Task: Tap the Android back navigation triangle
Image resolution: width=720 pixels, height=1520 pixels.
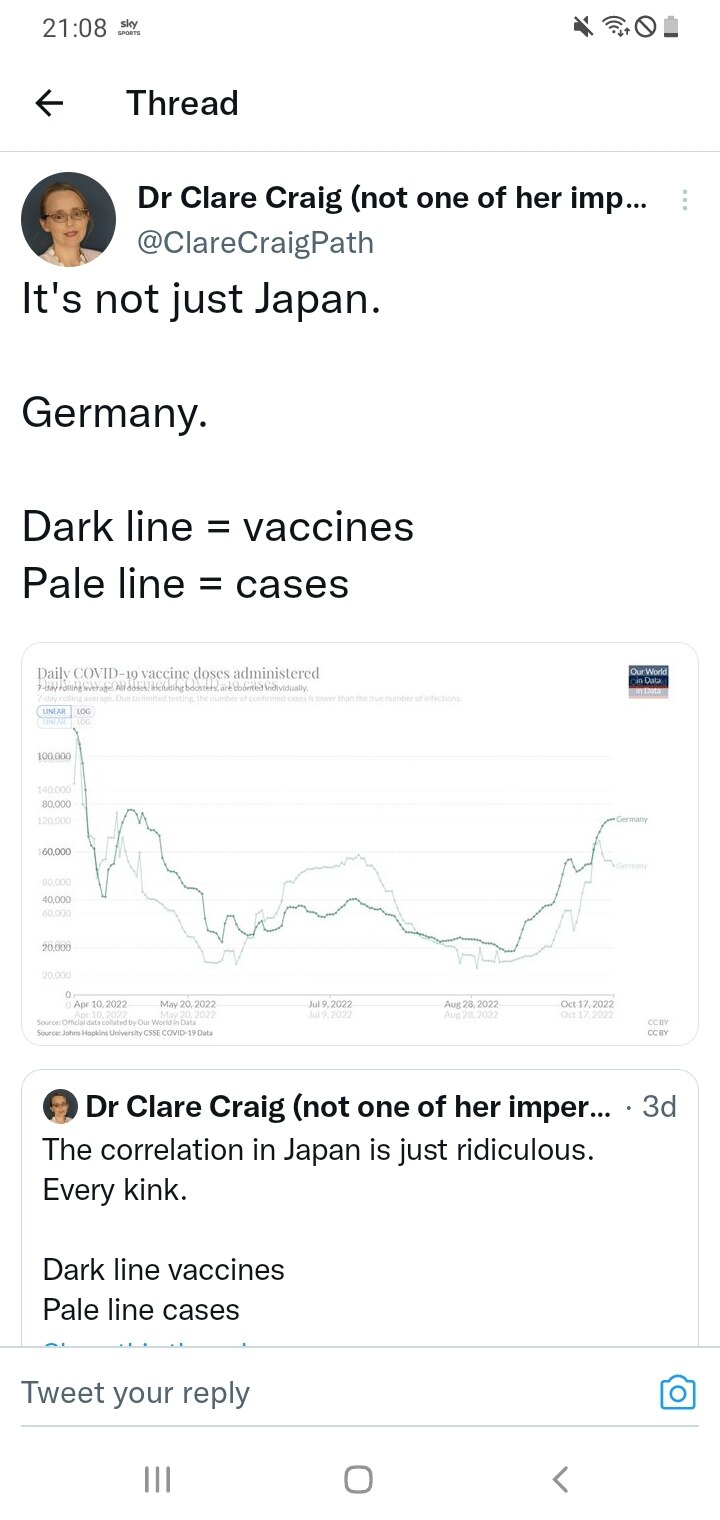Action: [x=560, y=1478]
